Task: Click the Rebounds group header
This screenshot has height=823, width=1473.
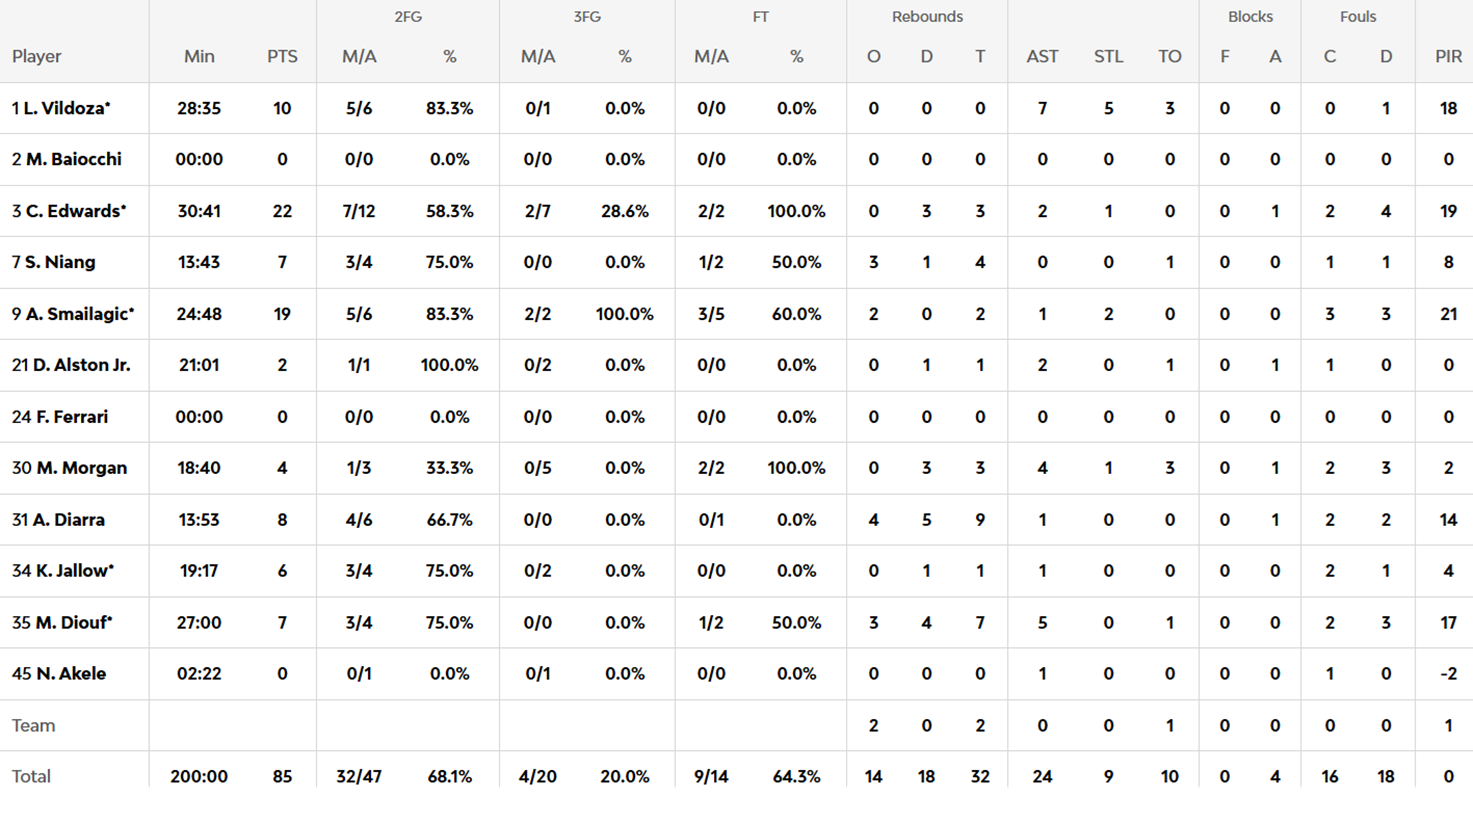Action: pos(927,17)
